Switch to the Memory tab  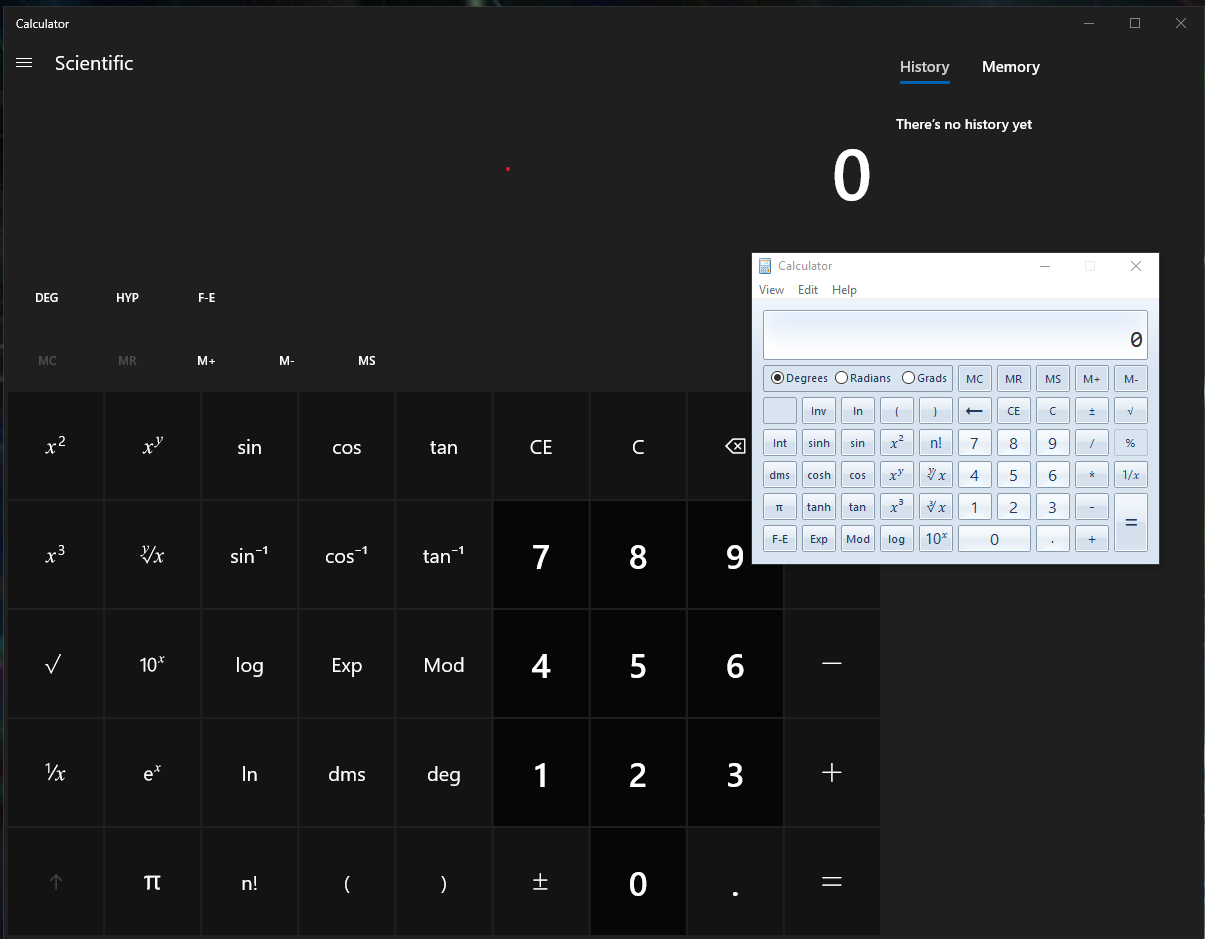coord(1010,66)
